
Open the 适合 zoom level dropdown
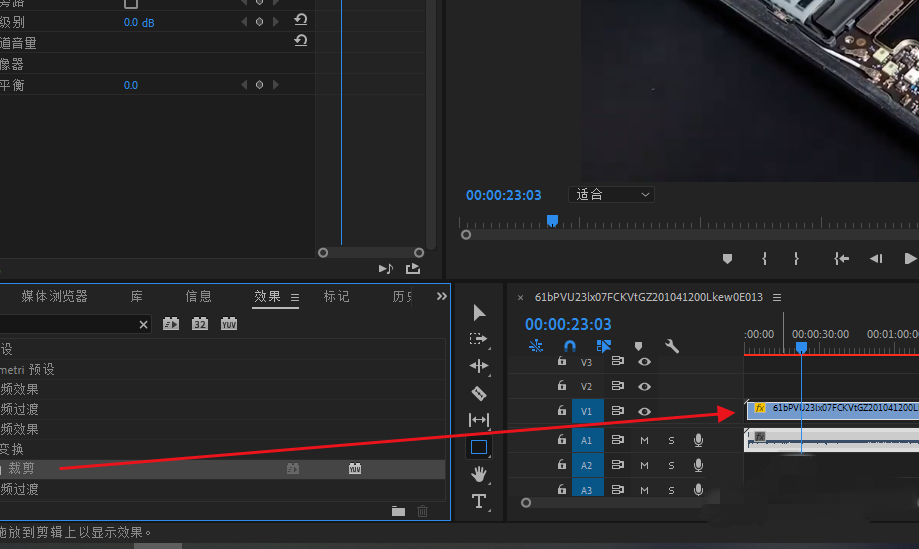[611, 195]
